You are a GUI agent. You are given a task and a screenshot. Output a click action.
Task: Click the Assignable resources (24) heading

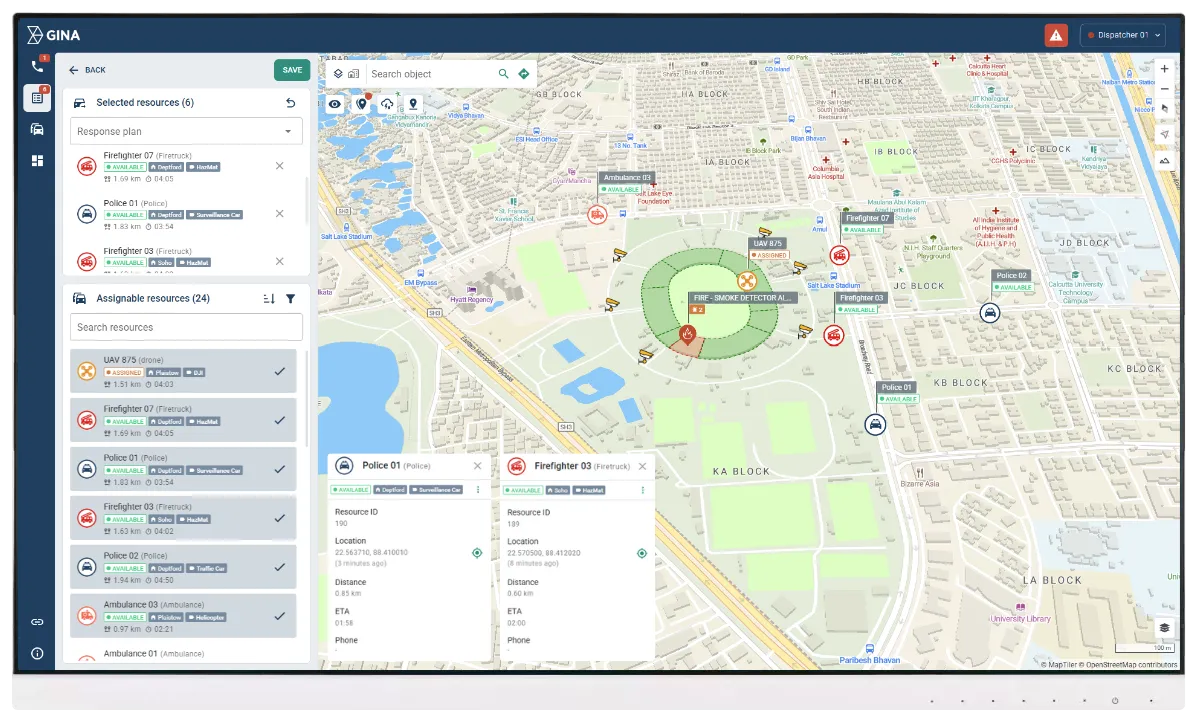coord(153,298)
